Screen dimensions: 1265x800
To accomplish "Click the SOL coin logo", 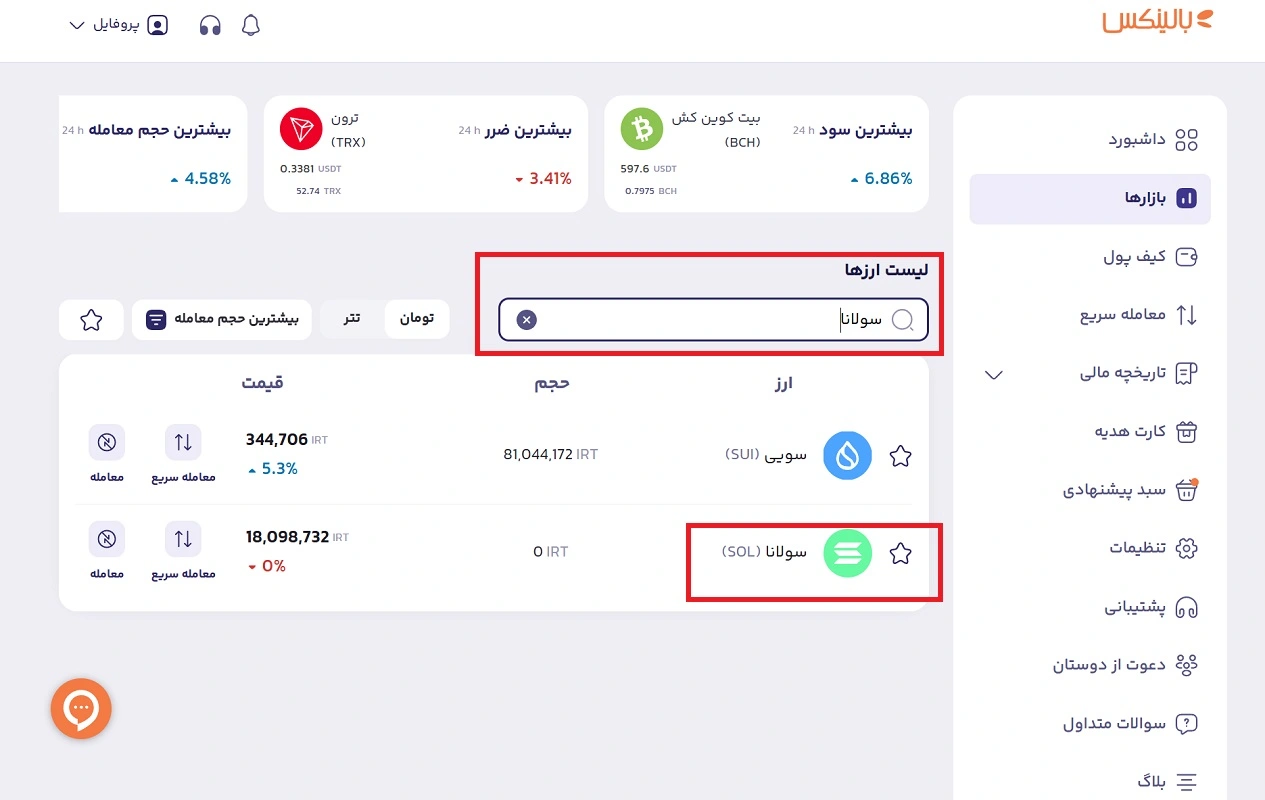I will click(848, 553).
